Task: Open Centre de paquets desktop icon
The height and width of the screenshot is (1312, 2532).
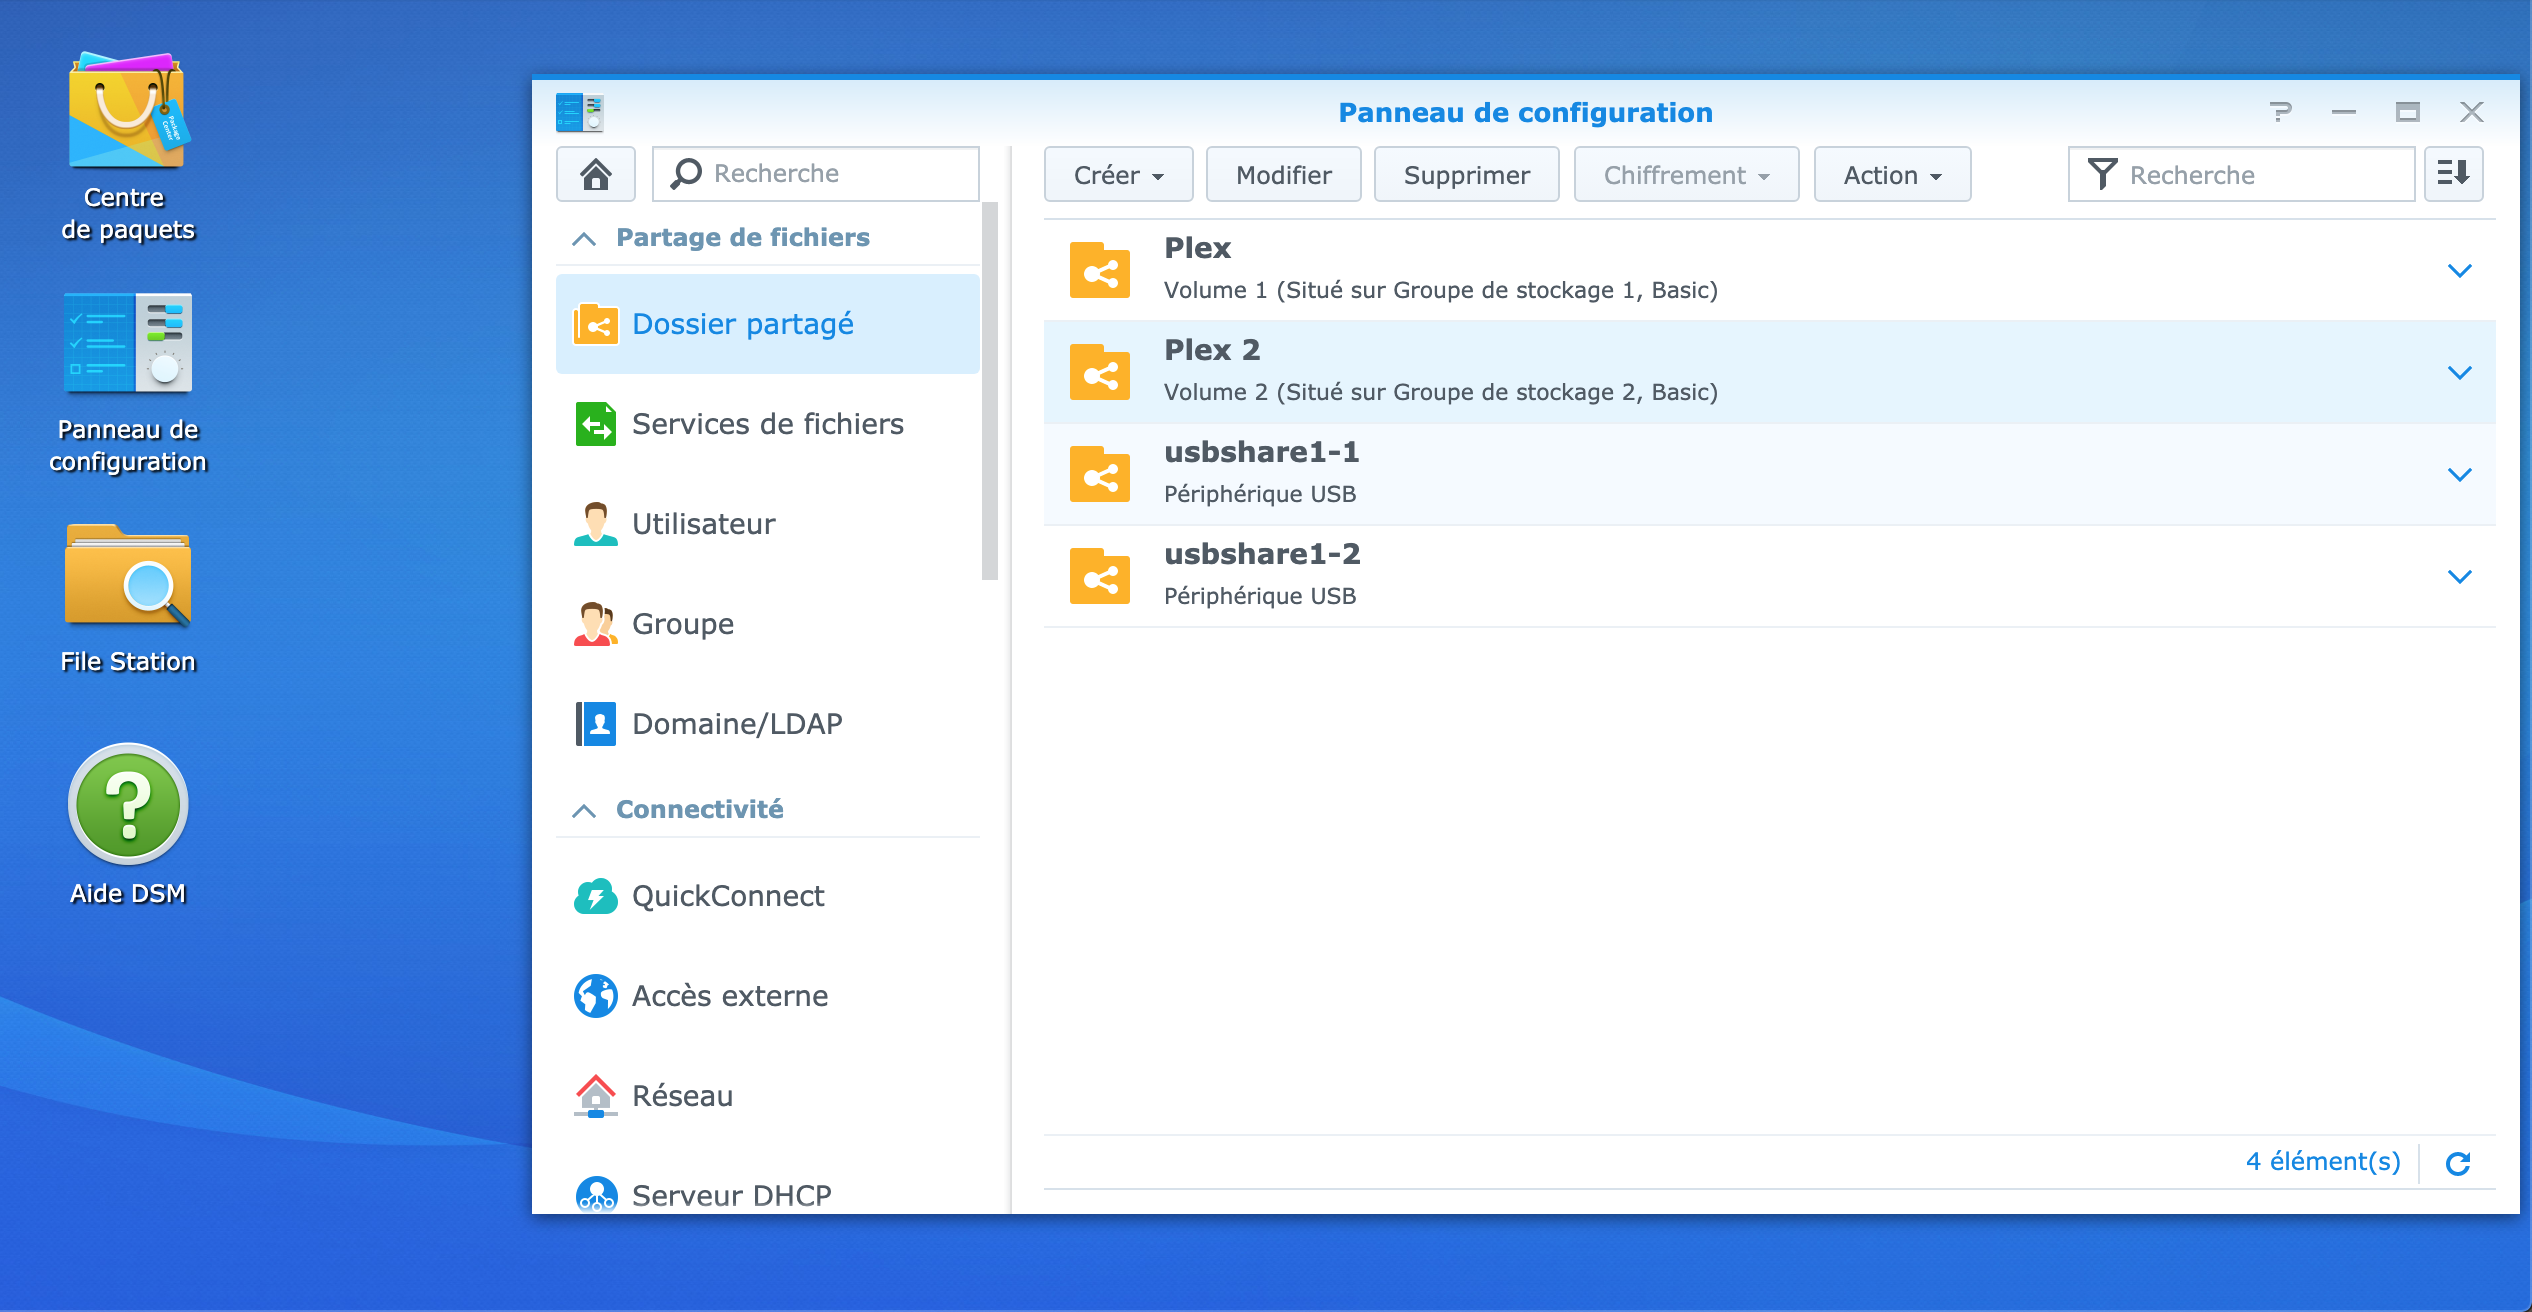Action: point(127,112)
